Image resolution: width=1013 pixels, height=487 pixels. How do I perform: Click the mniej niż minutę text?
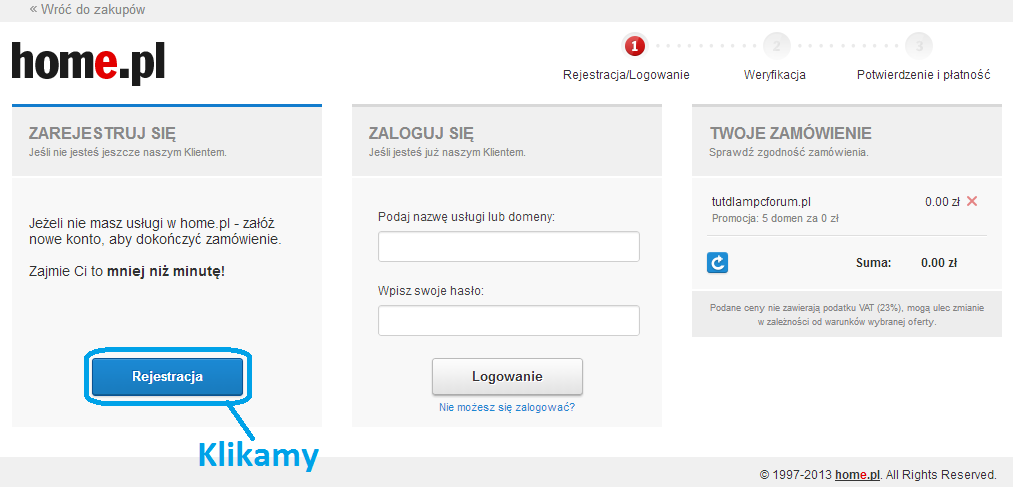(x=166, y=272)
